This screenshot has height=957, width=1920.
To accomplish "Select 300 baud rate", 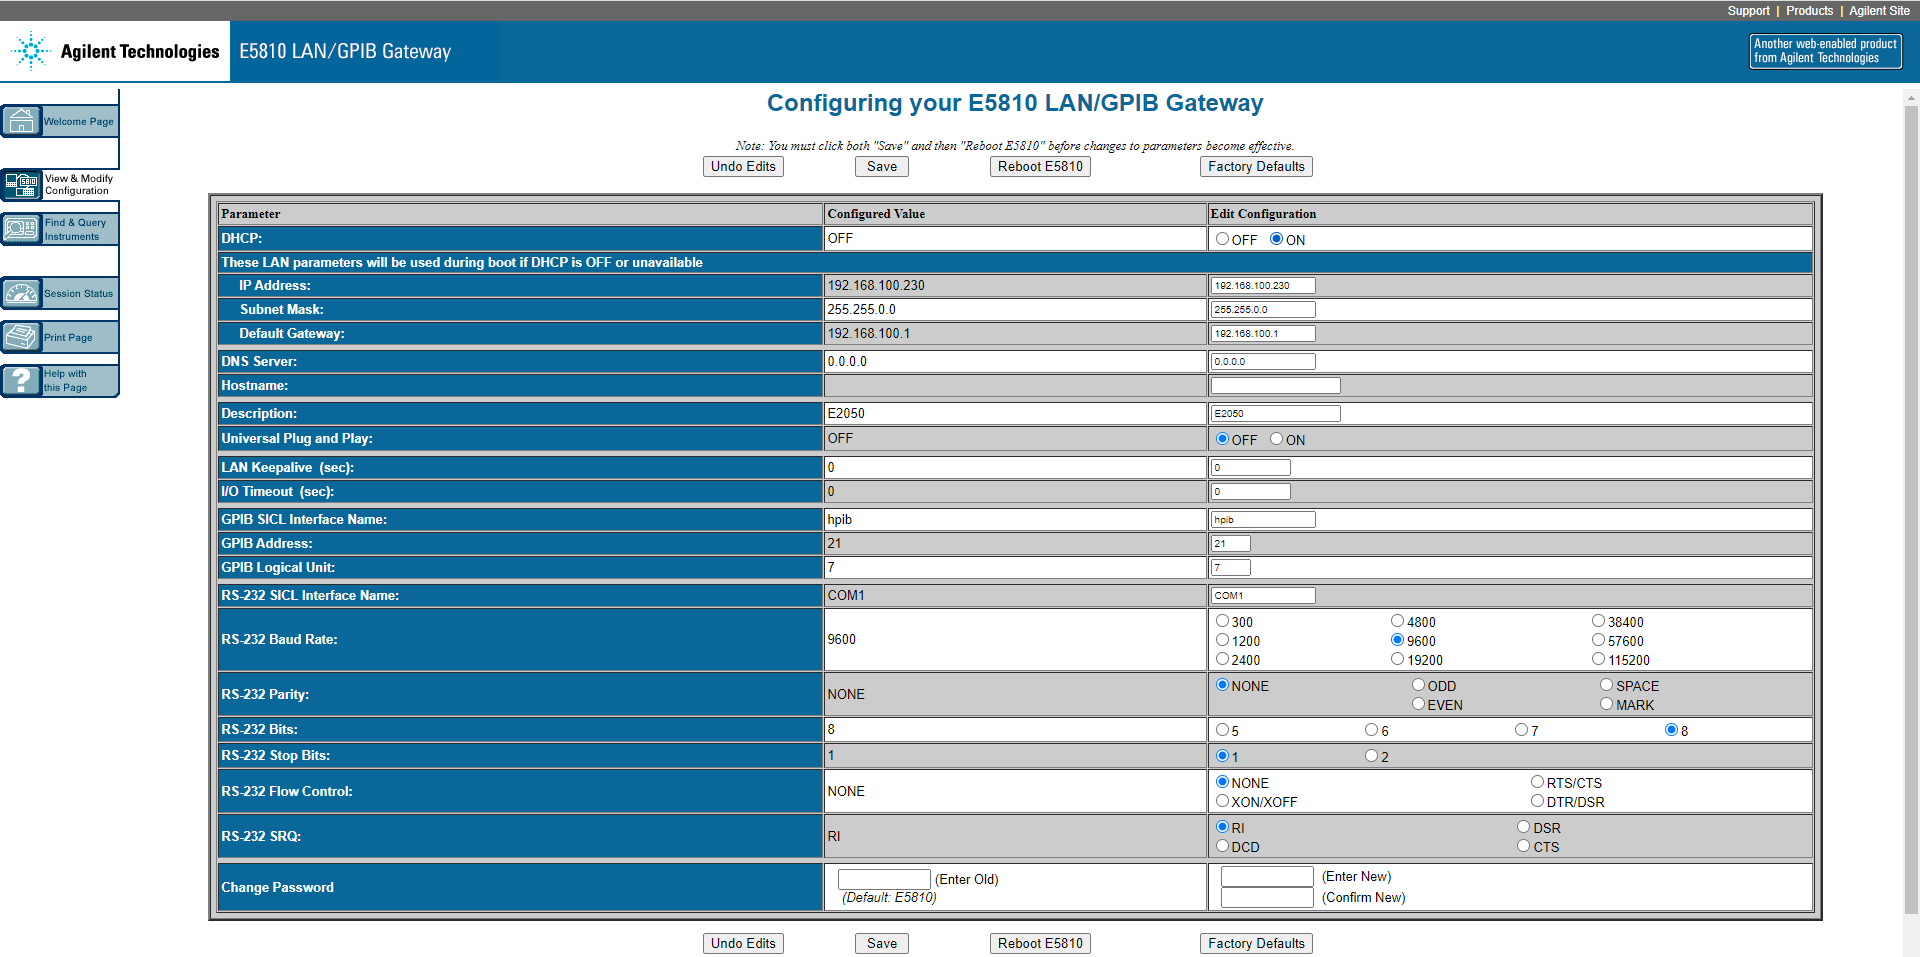I will [1222, 621].
